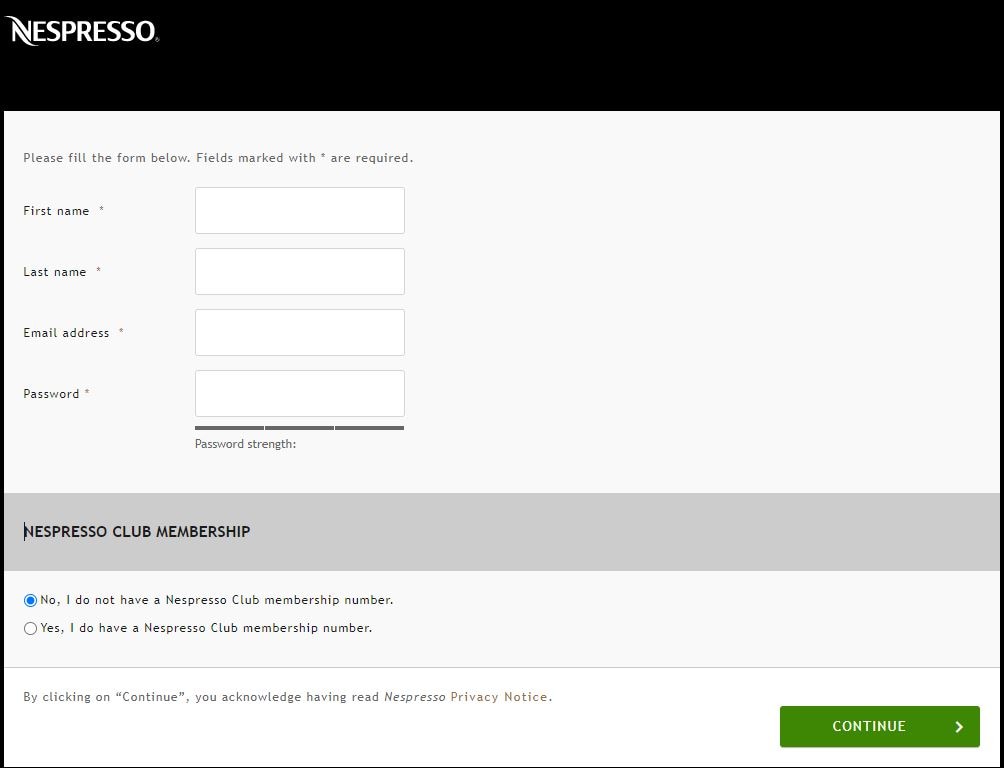
Task: Click the Password input field
Action: click(300, 393)
